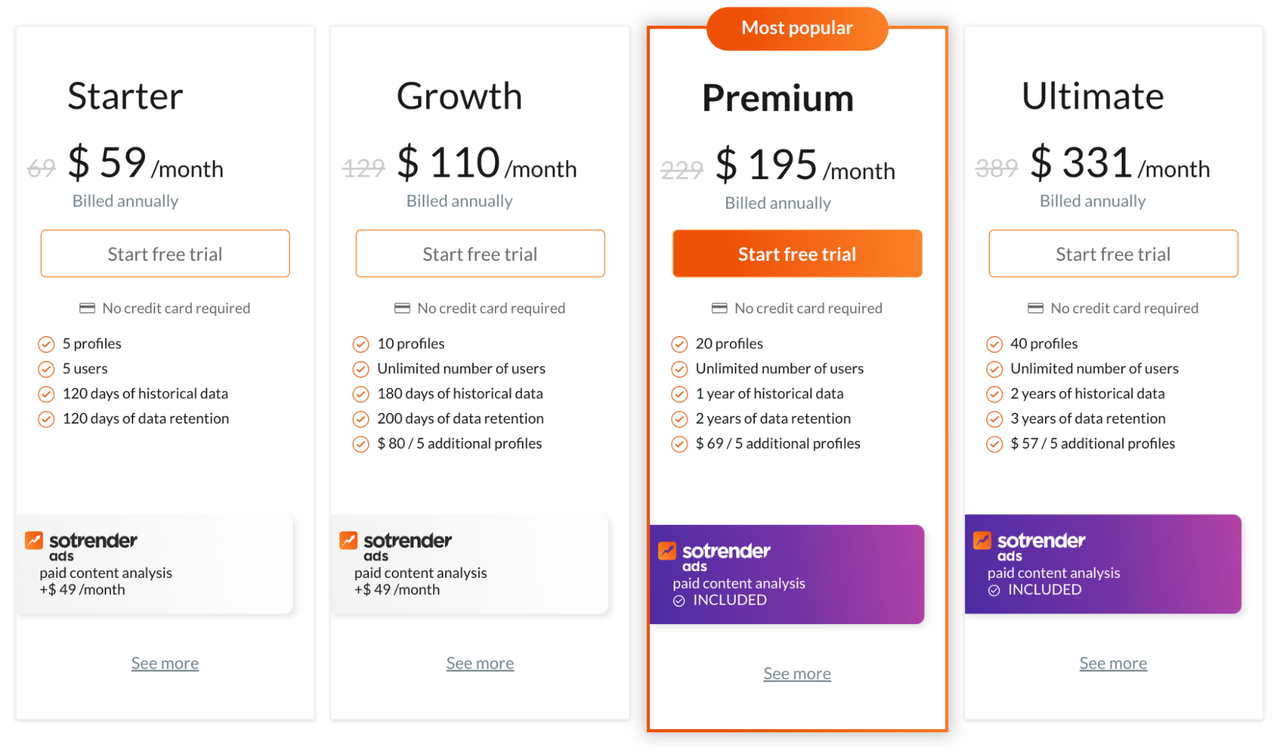Screen dimensions: 1280x750
Task: Click the Most popular badge
Action: coord(797,28)
